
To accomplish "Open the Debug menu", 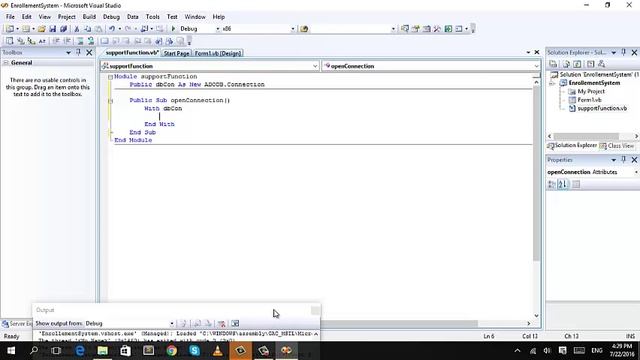I will pos(111,17).
